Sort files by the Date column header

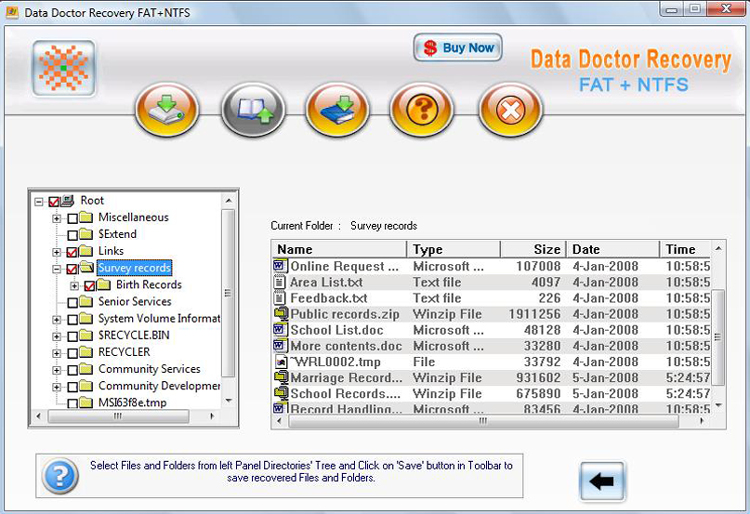[x=613, y=249]
